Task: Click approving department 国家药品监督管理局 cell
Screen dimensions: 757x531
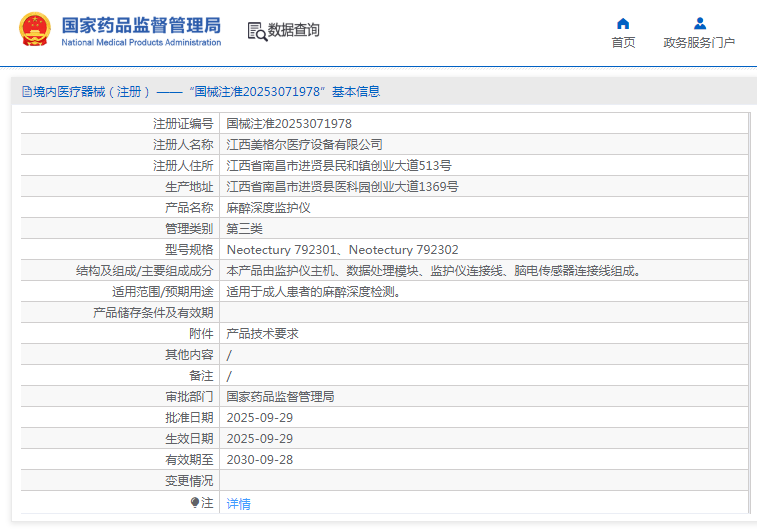Action: [280, 396]
